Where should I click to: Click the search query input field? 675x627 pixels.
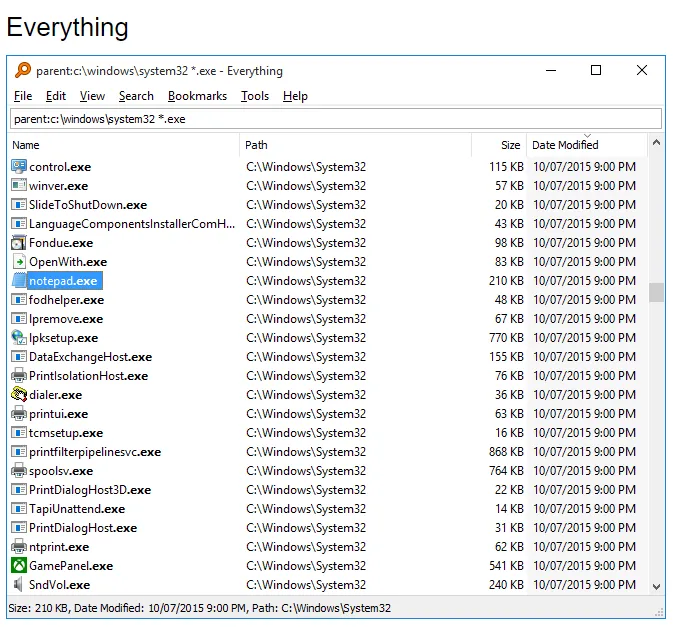(336, 119)
